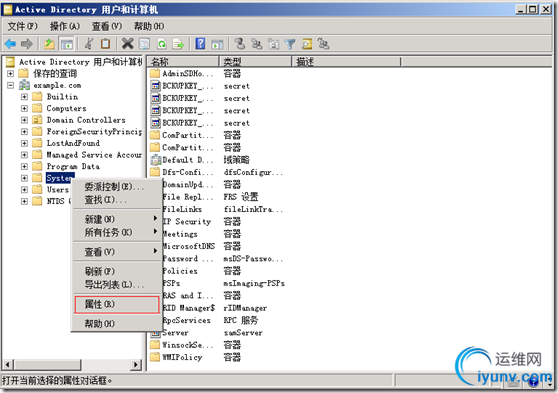Click the root Active Directory tree icon
The image size is (558, 393).
click(10, 62)
